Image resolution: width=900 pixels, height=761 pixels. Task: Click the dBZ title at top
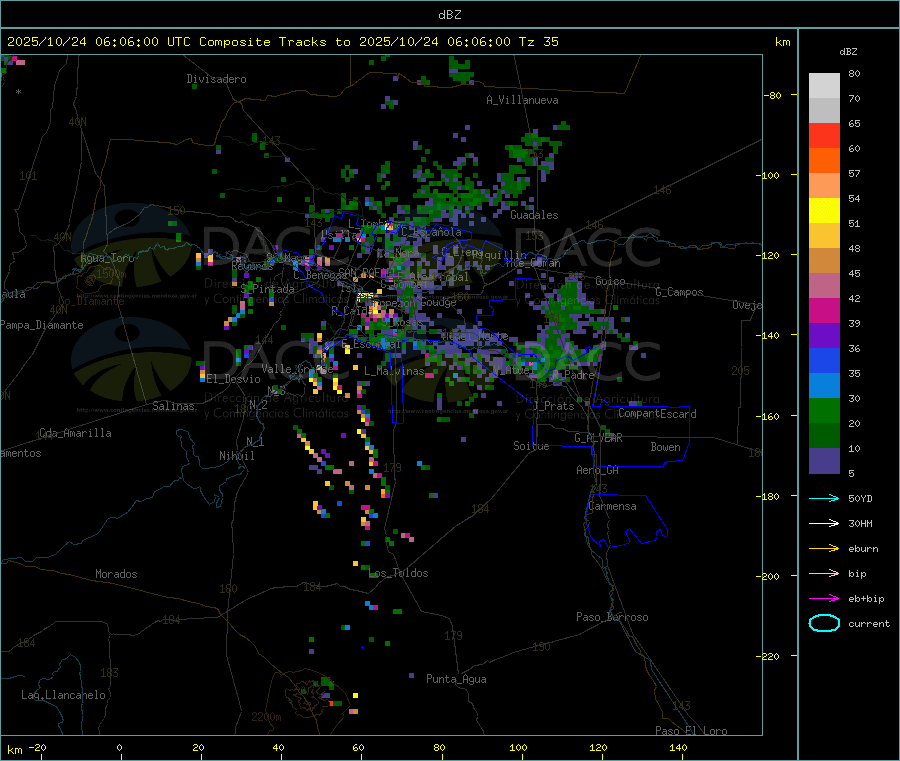(x=449, y=15)
